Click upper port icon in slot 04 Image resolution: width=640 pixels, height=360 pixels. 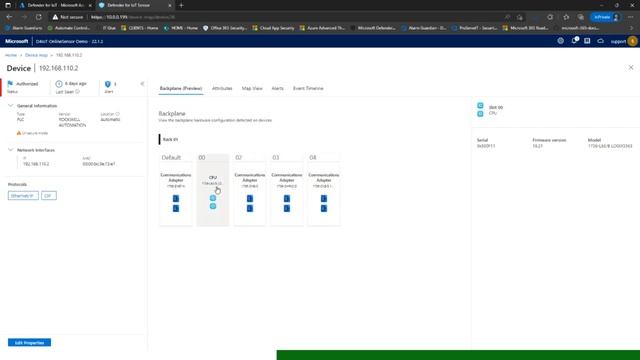pyautogui.click(x=324, y=198)
